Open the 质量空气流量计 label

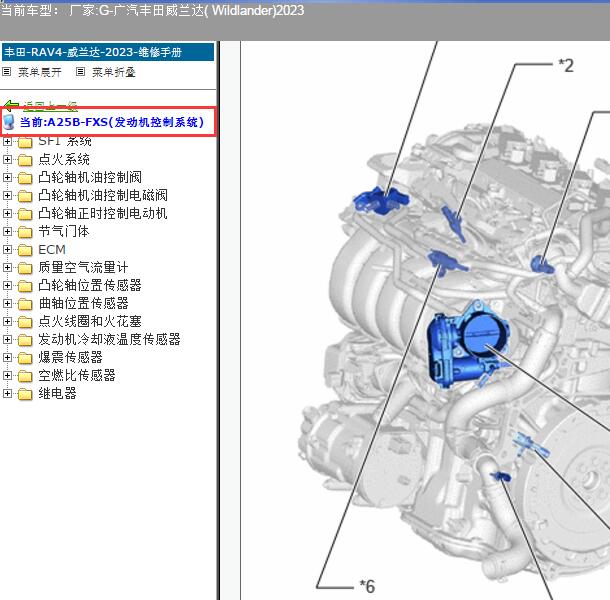83,267
